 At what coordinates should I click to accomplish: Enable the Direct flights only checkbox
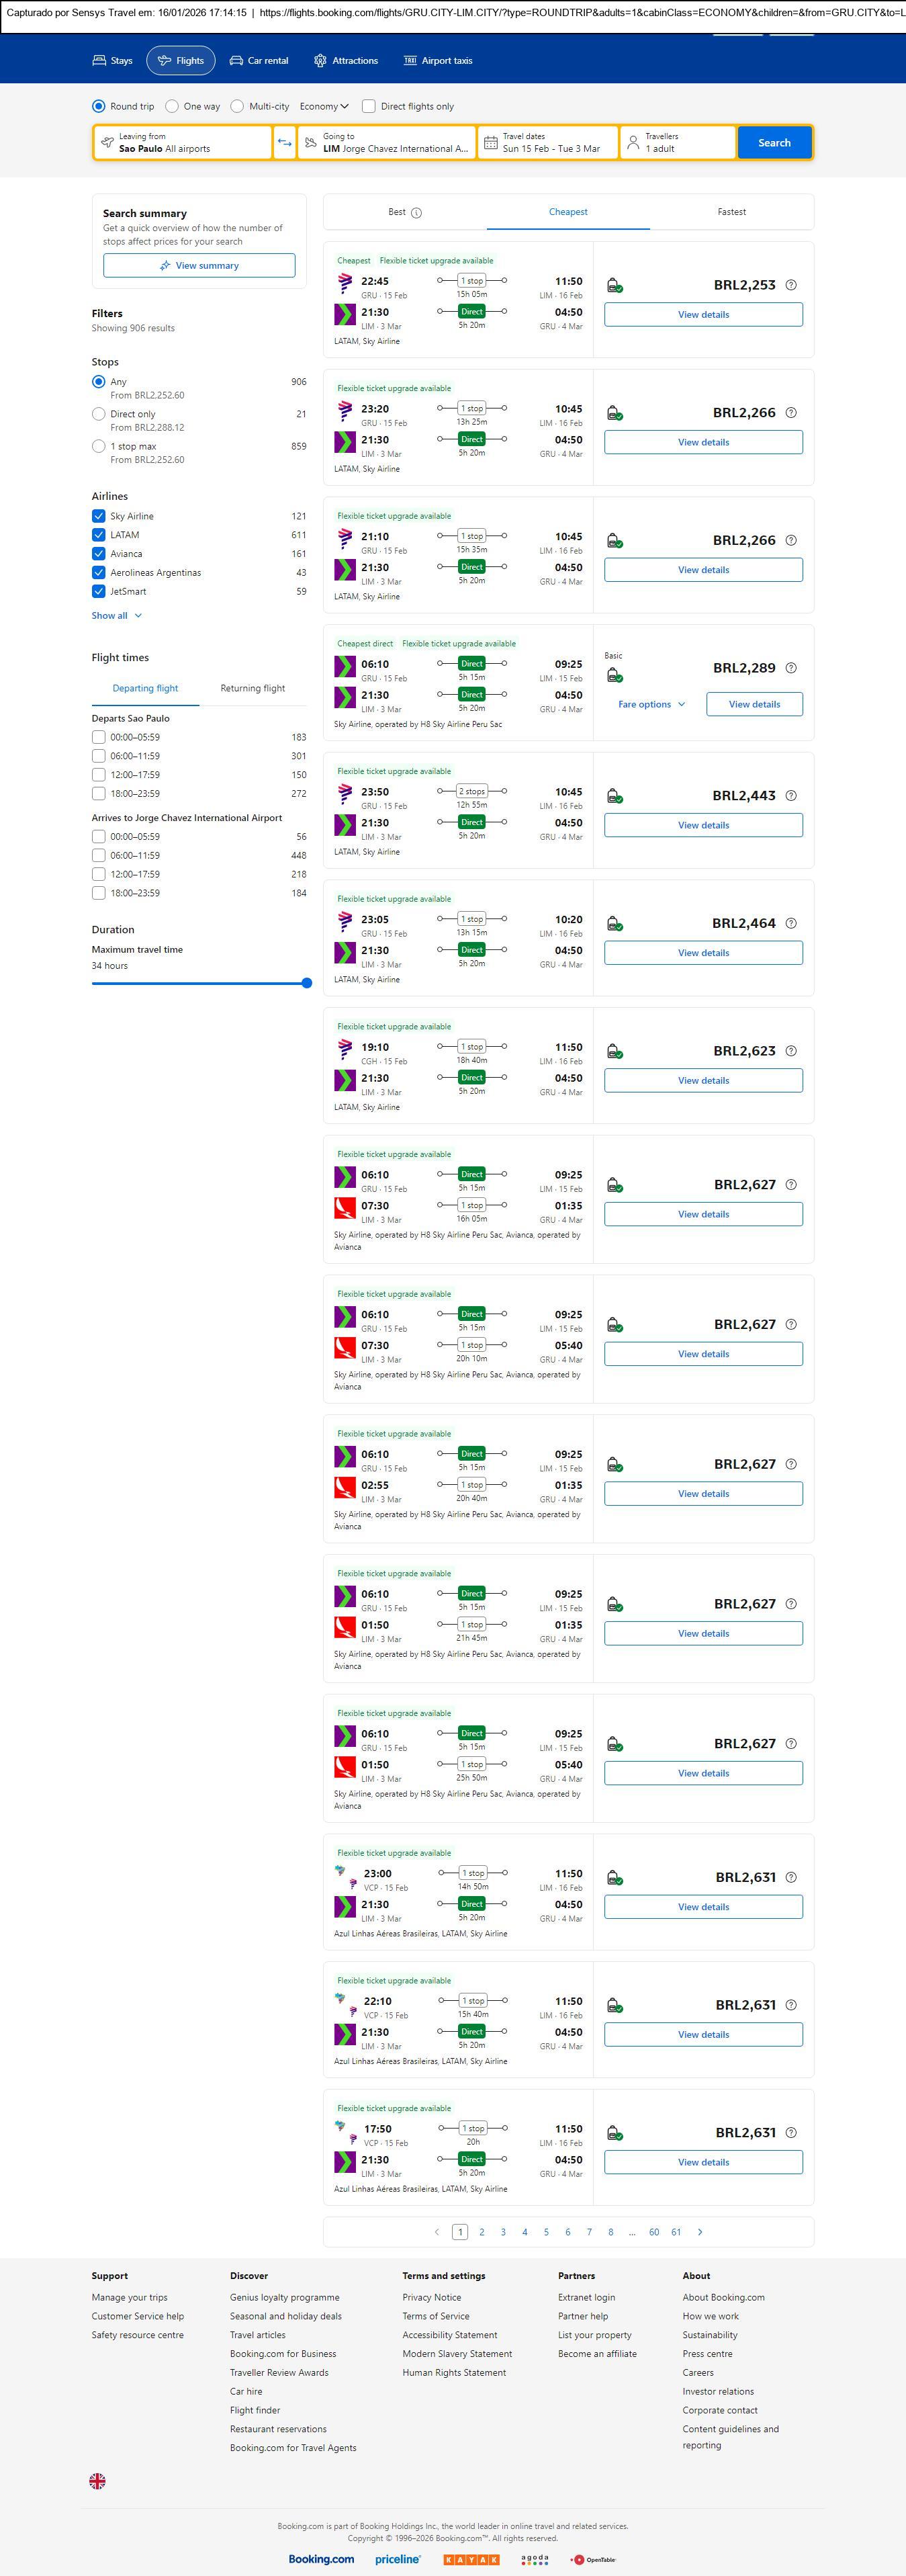pos(369,106)
